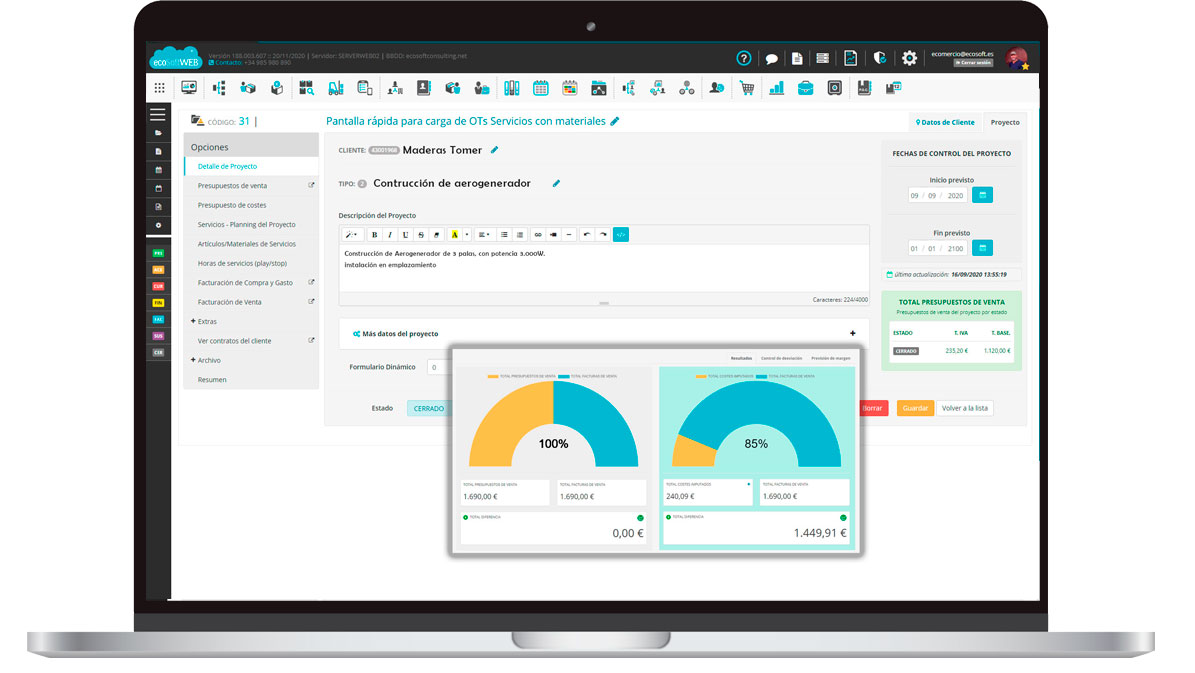Edit client Maderas Tomer pencil icon
1195x673 pixels.
(x=494, y=150)
